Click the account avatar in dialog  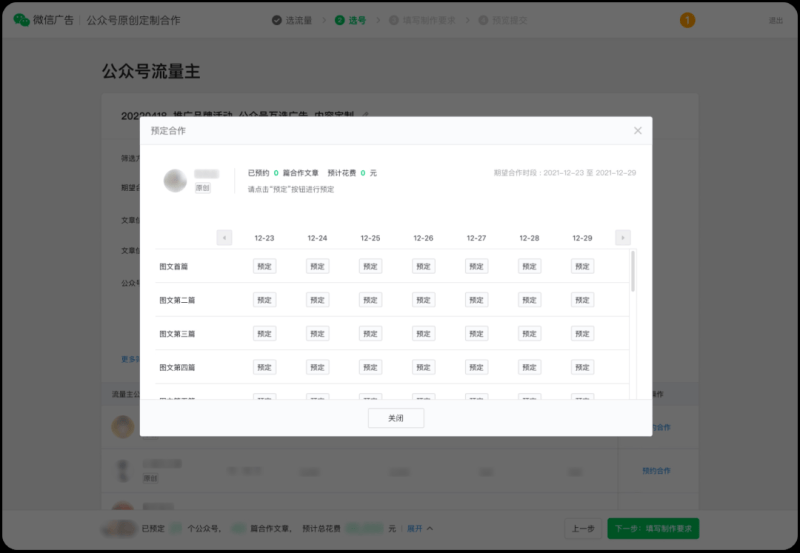pyautogui.click(x=175, y=181)
